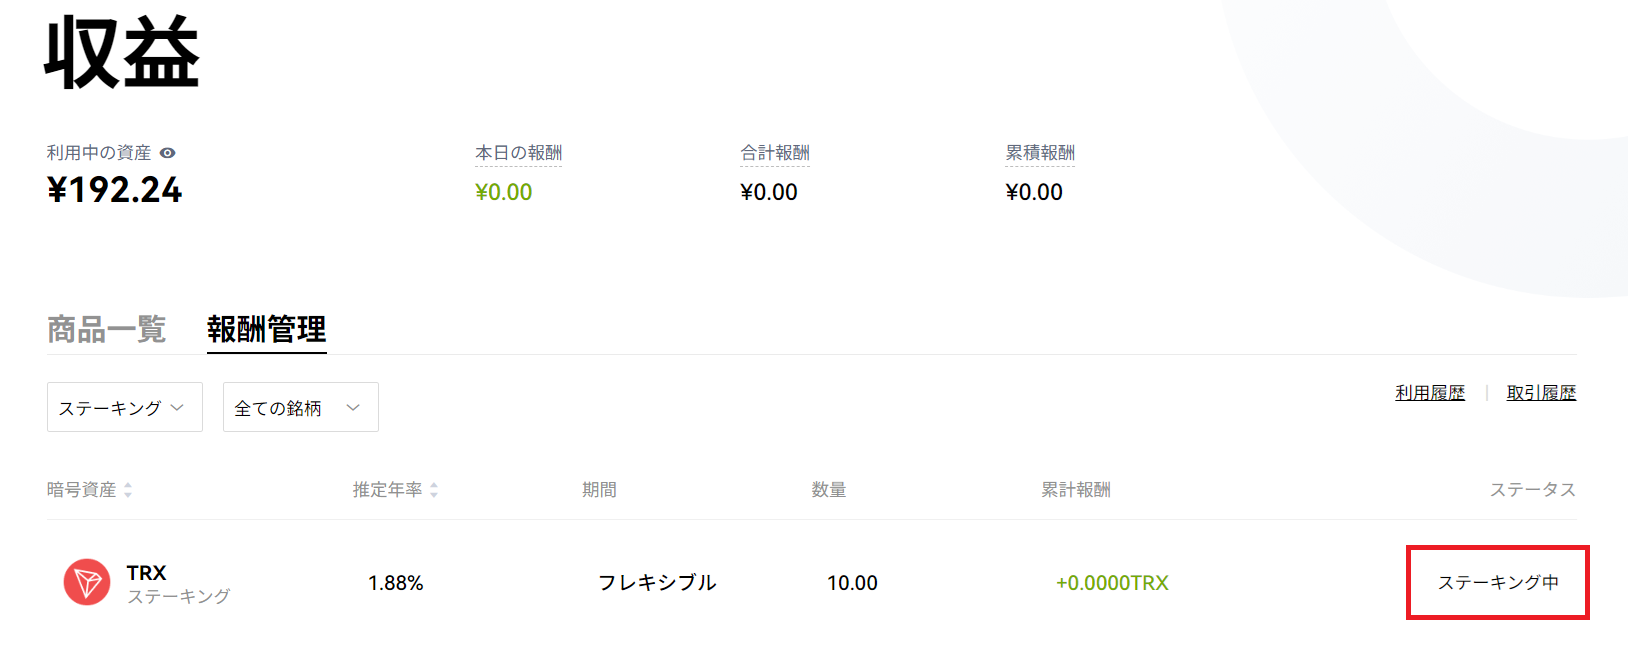Select the TRX asset name
The width and height of the screenshot is (1628, 650).
[x=146, y=573]
